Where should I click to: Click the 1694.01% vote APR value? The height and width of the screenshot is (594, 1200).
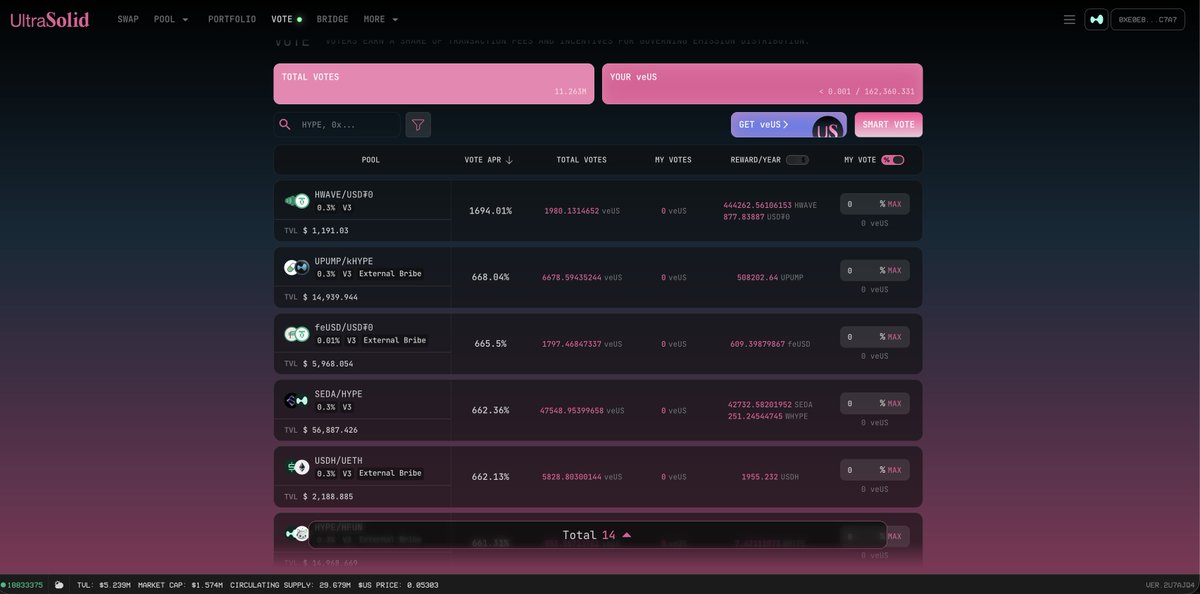click(491, 211)
